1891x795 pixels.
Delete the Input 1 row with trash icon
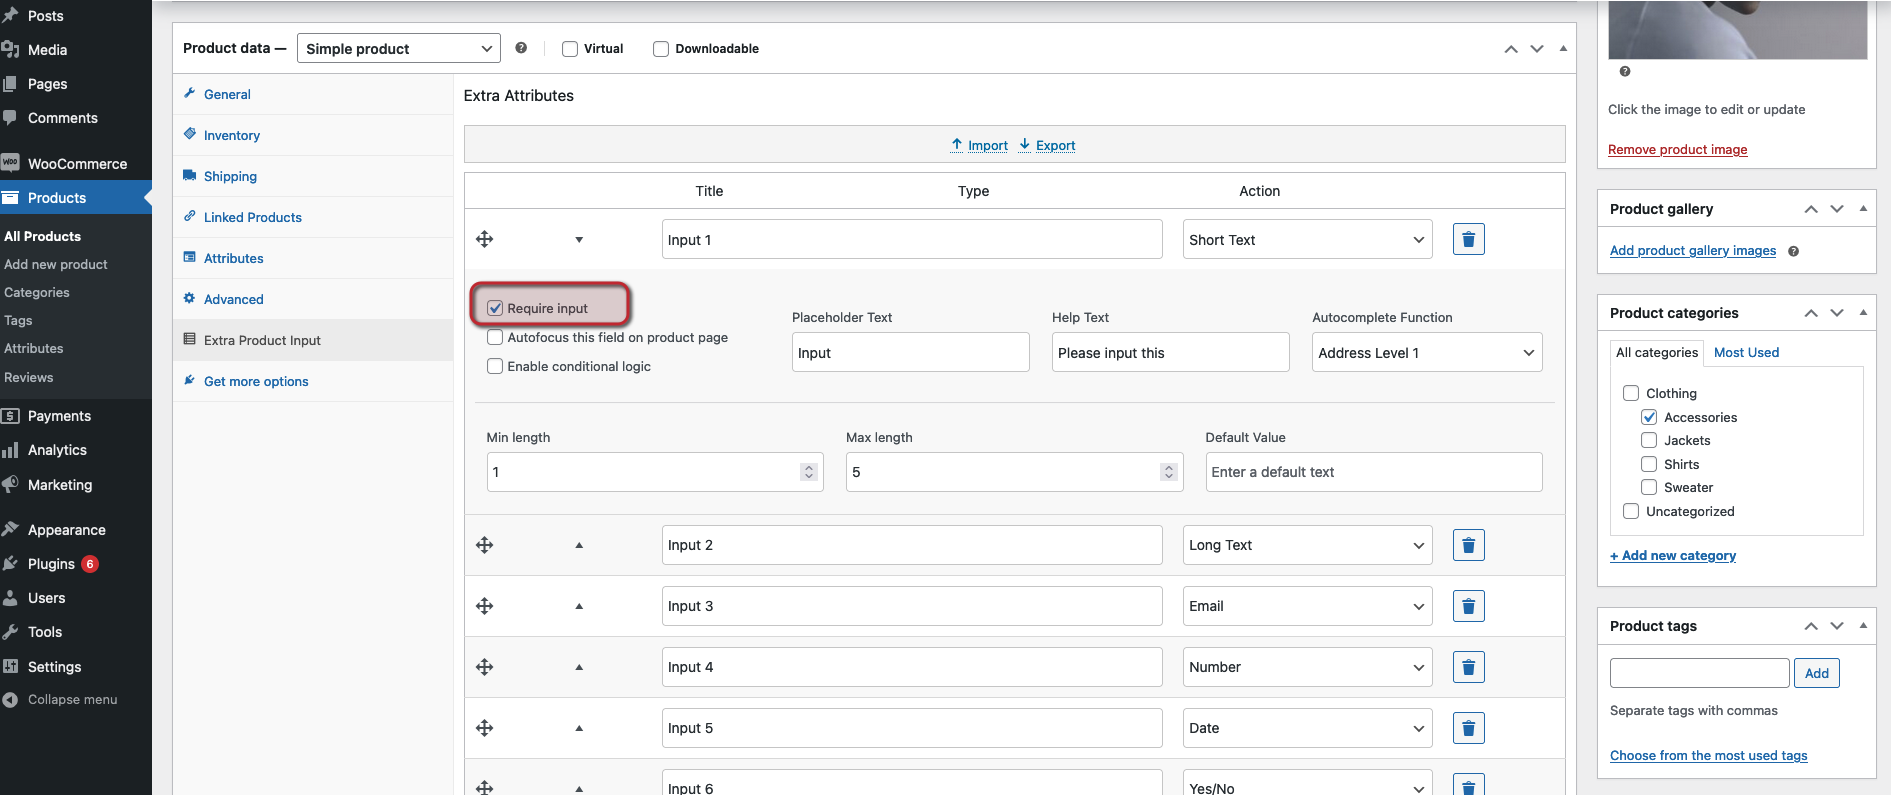pyautogui.click(x=1468, y=239)
